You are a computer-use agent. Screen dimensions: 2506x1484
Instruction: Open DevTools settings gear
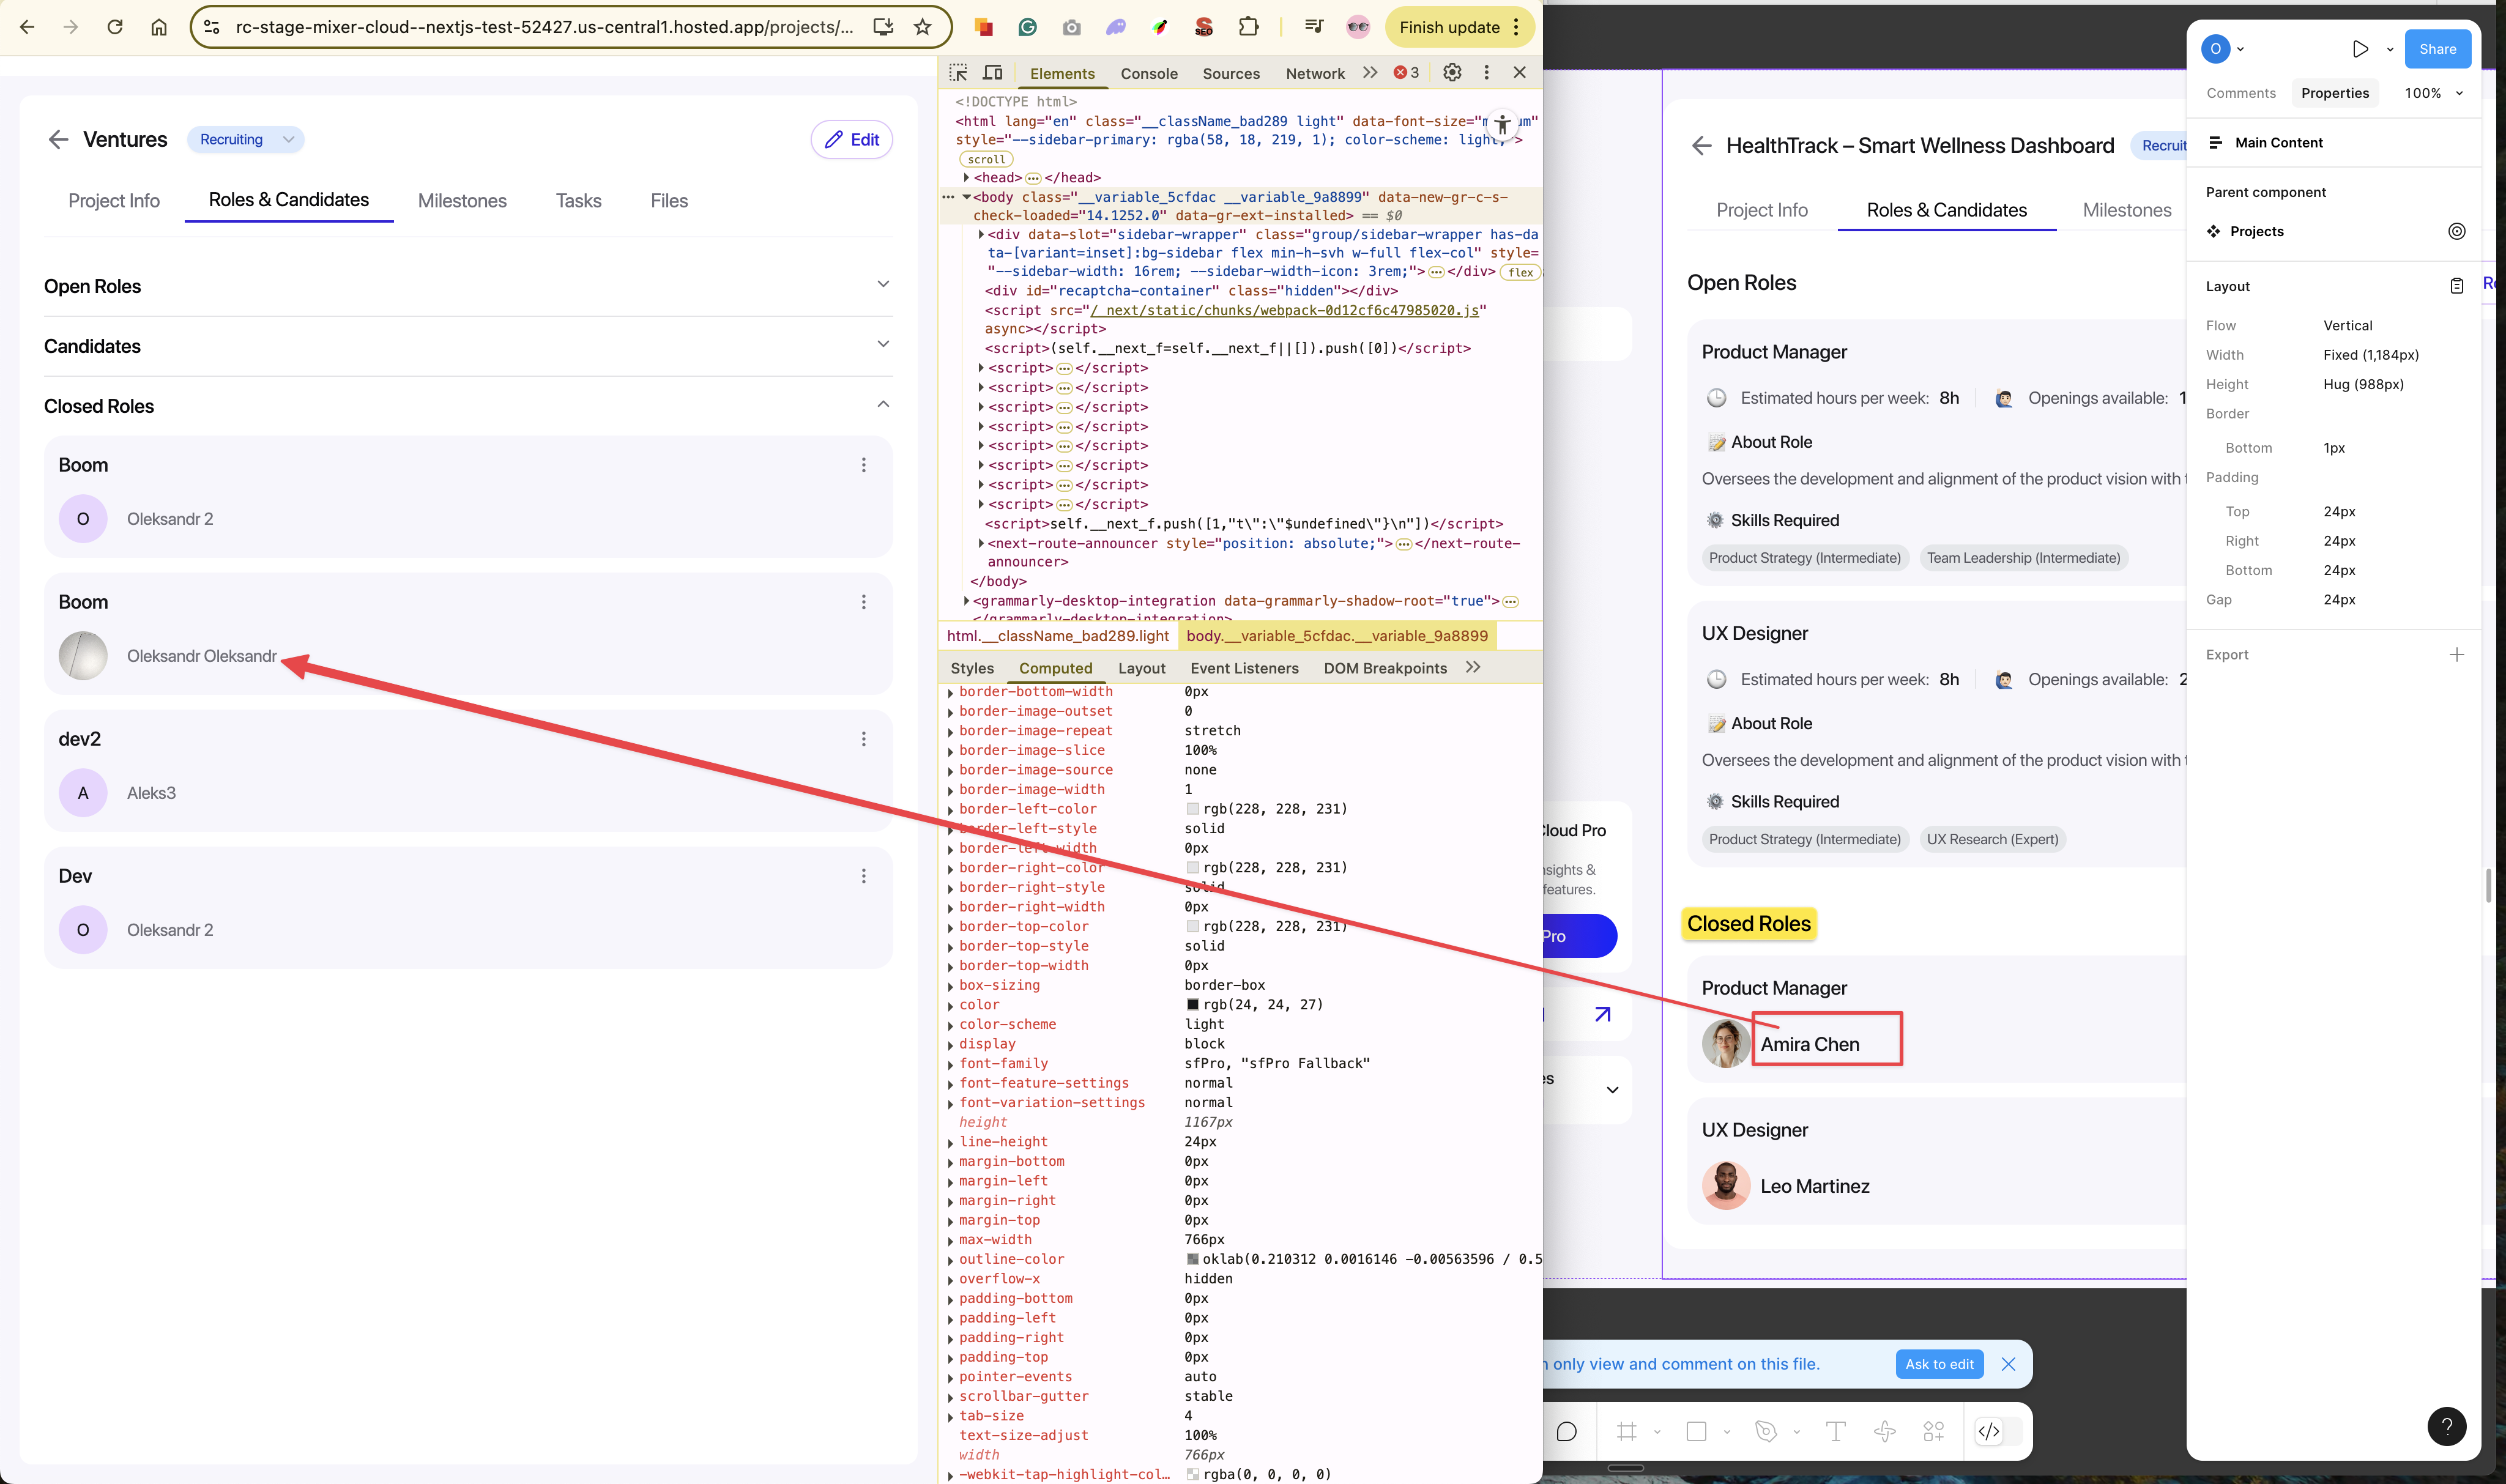click(x=1452, y=73)
